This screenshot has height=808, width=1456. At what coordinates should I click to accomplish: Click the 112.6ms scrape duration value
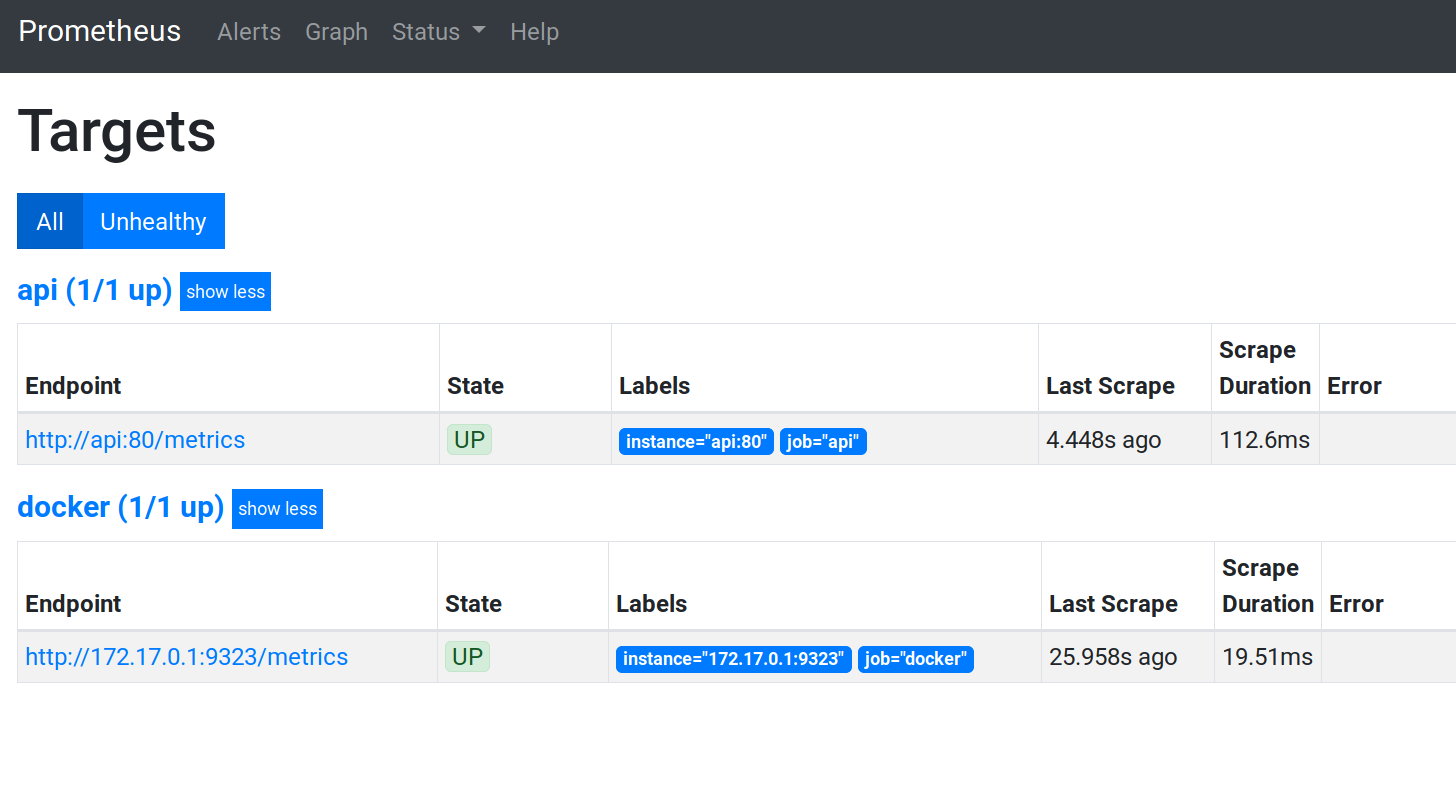click(1264, 440)
